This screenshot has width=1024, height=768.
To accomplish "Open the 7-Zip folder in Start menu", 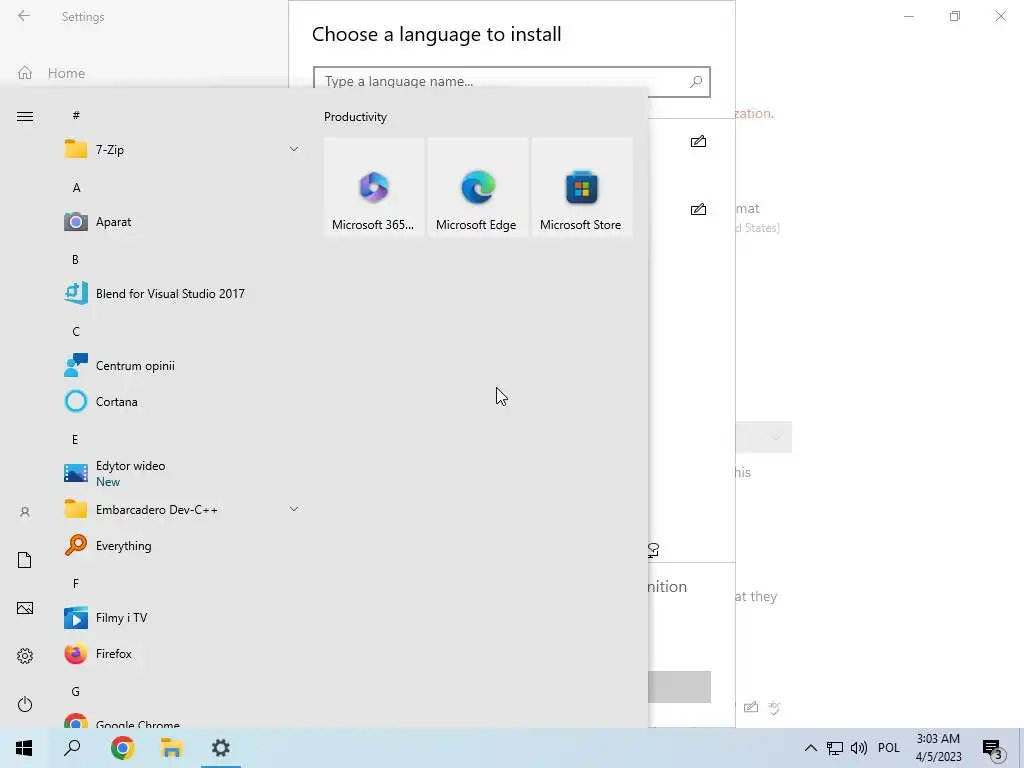I will [x=181, y=150].
